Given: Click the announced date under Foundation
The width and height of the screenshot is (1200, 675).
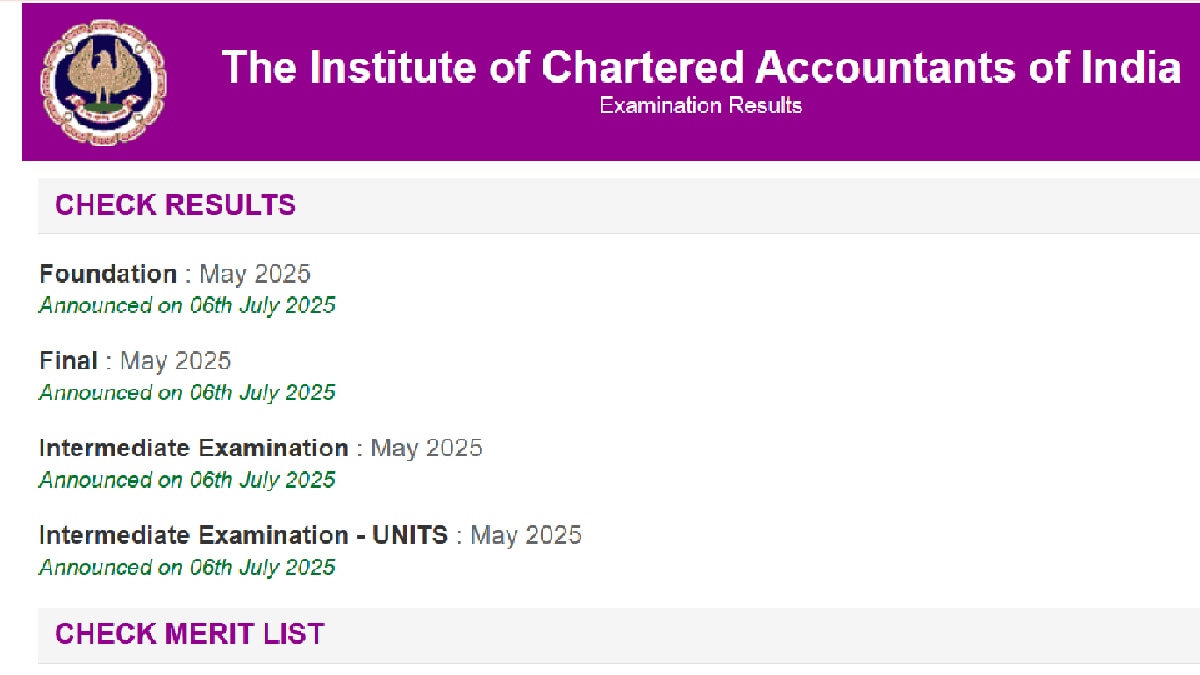Looking at the screenshot, I should click(x=187, y=306).
